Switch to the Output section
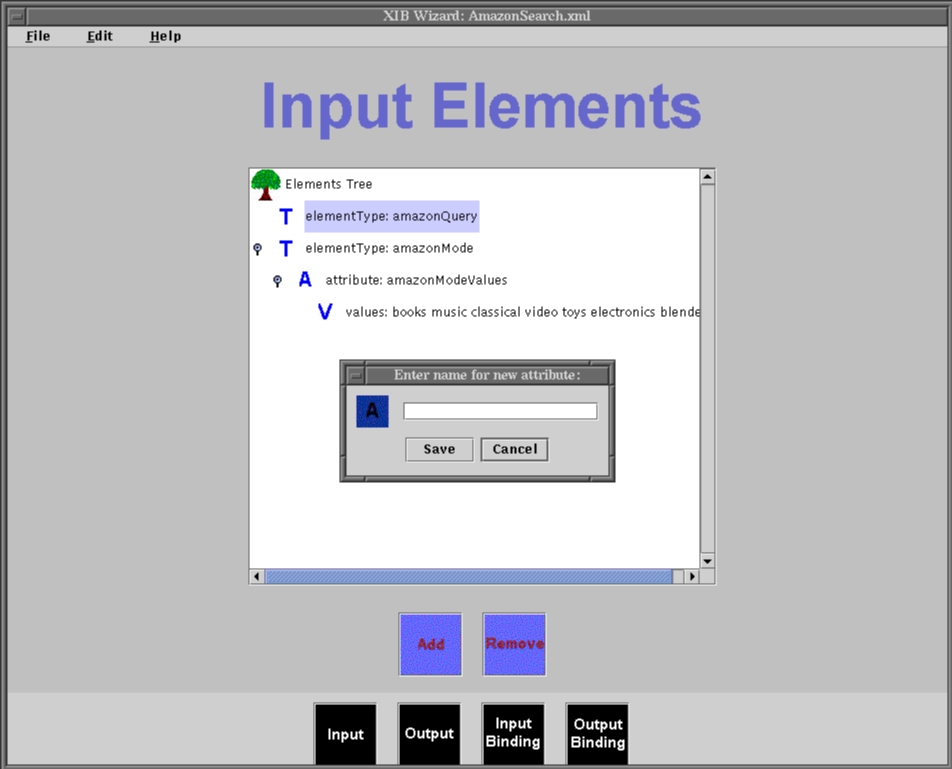Viewport: 952px width, 769px height. click(x=429, y=734)
